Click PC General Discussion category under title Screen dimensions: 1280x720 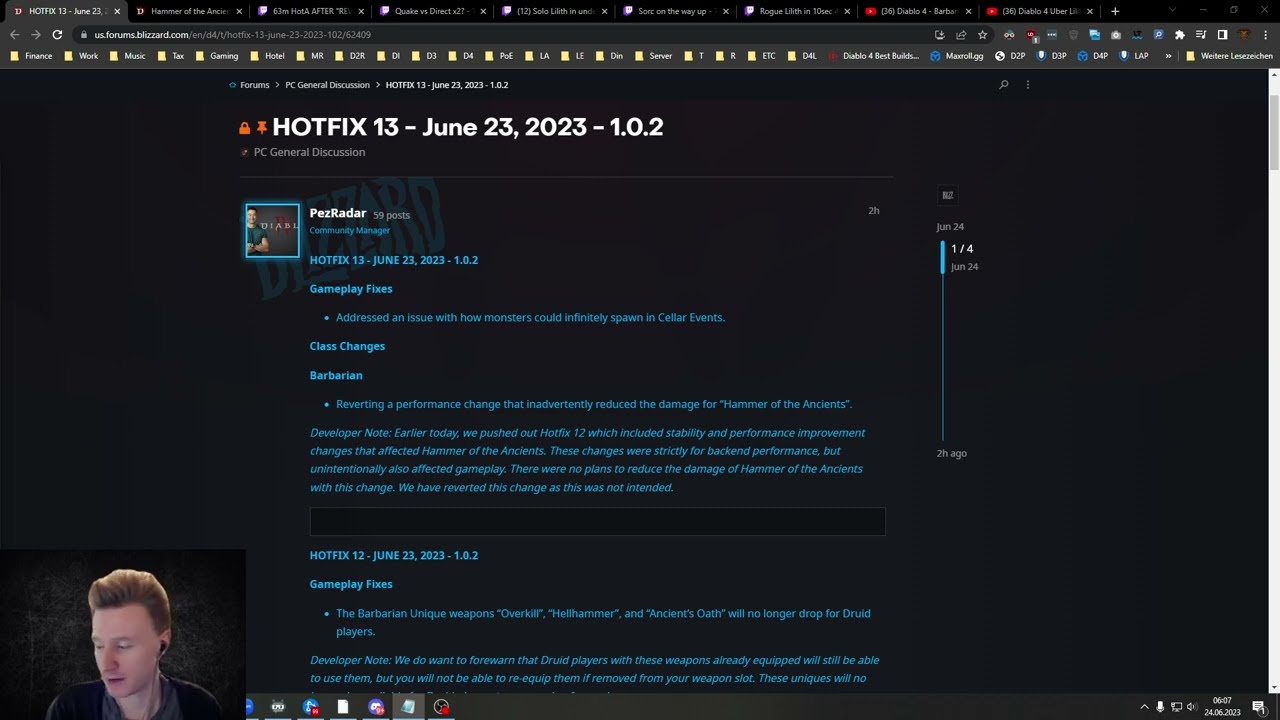click(x=309, y=152)
